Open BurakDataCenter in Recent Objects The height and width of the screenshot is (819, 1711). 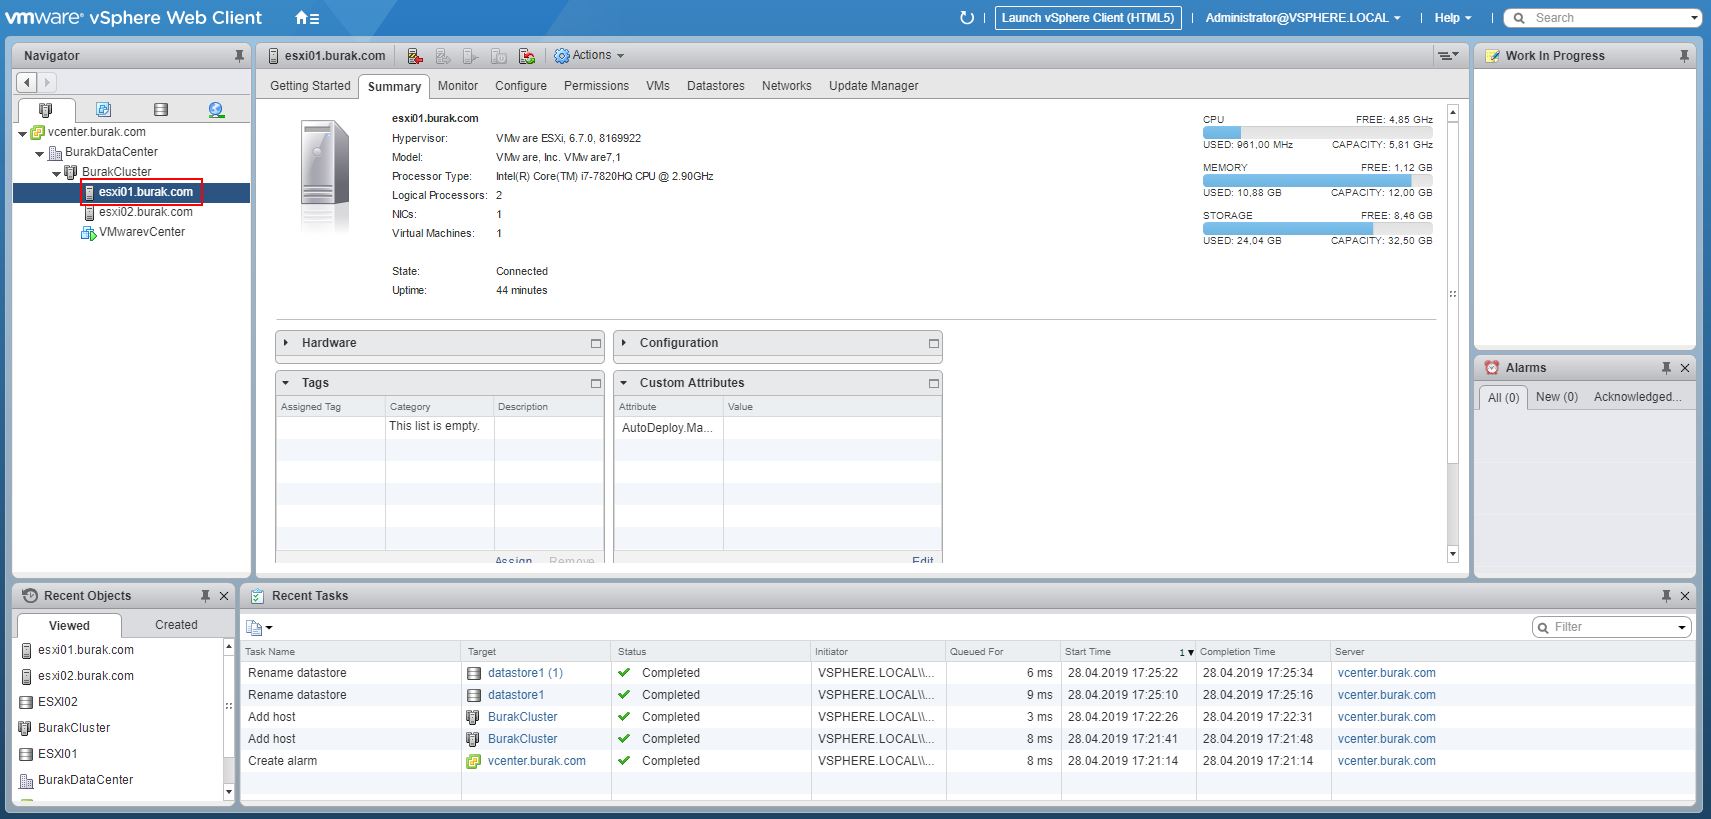85,780
